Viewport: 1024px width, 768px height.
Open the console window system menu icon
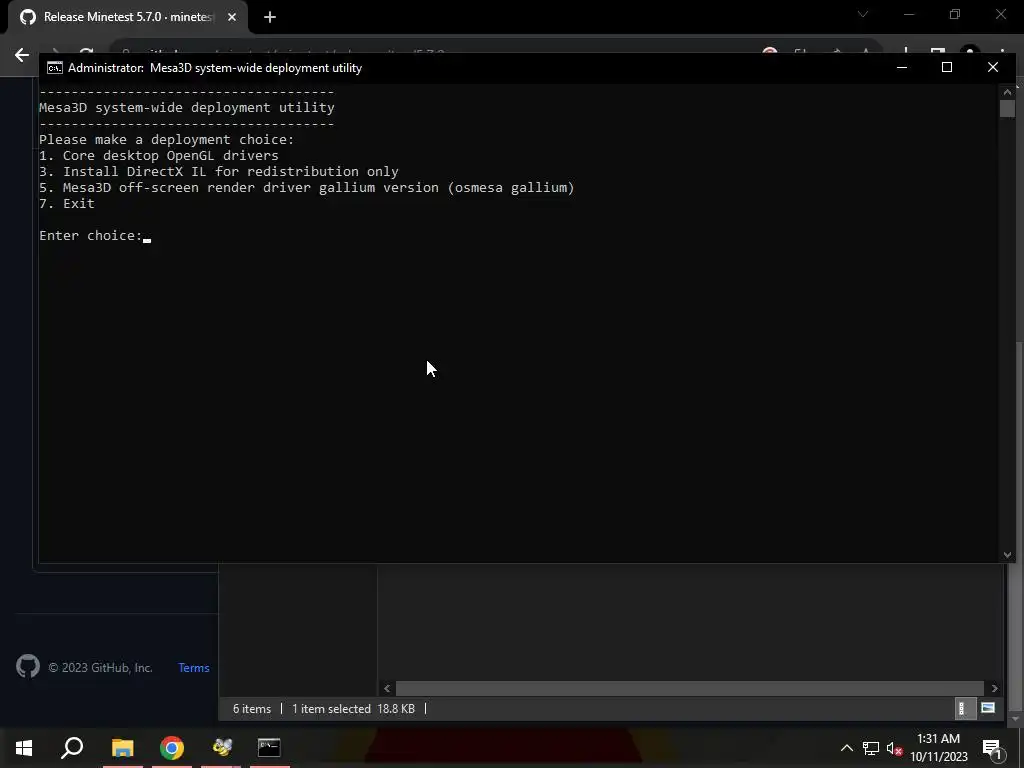coord(55,68)
